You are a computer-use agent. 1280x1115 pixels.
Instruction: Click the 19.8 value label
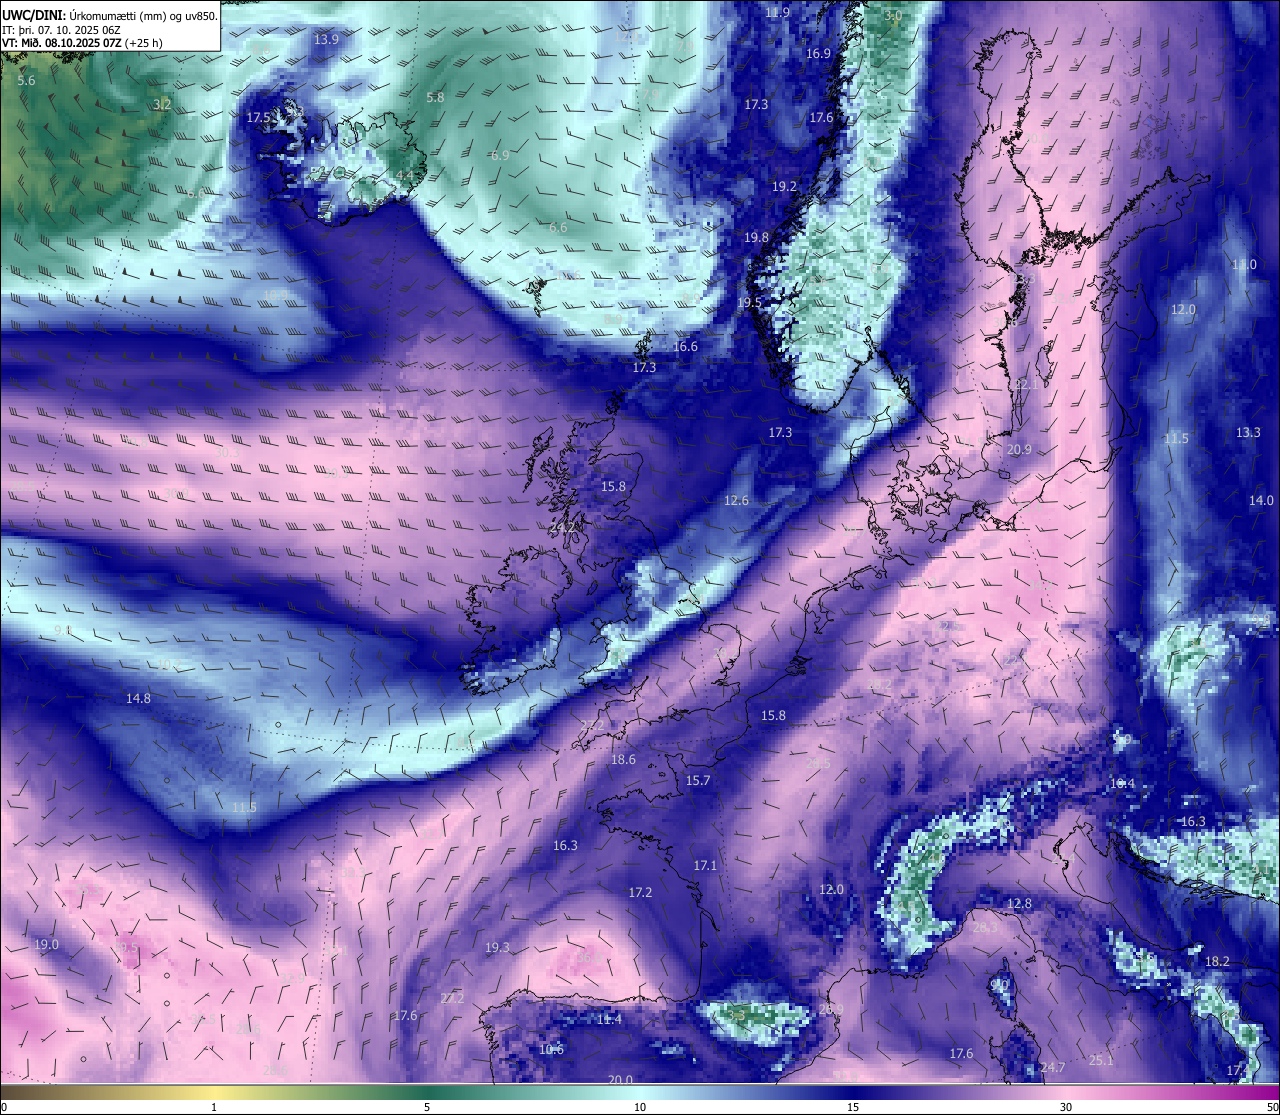756,238
